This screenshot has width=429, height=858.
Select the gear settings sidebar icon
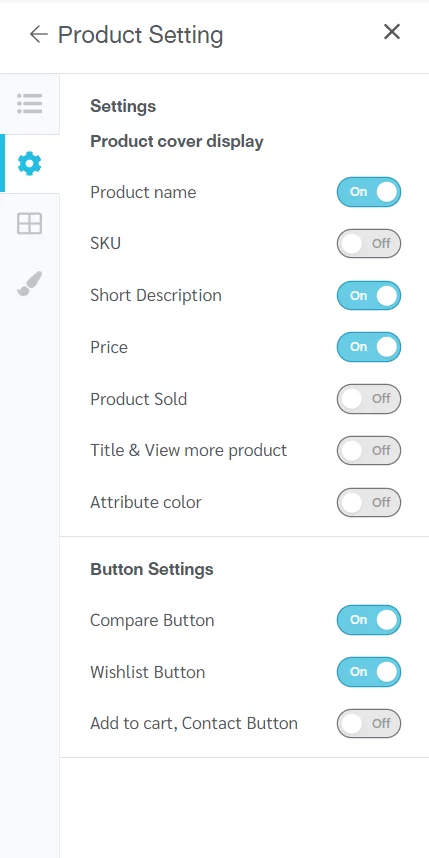pos(30,164)
